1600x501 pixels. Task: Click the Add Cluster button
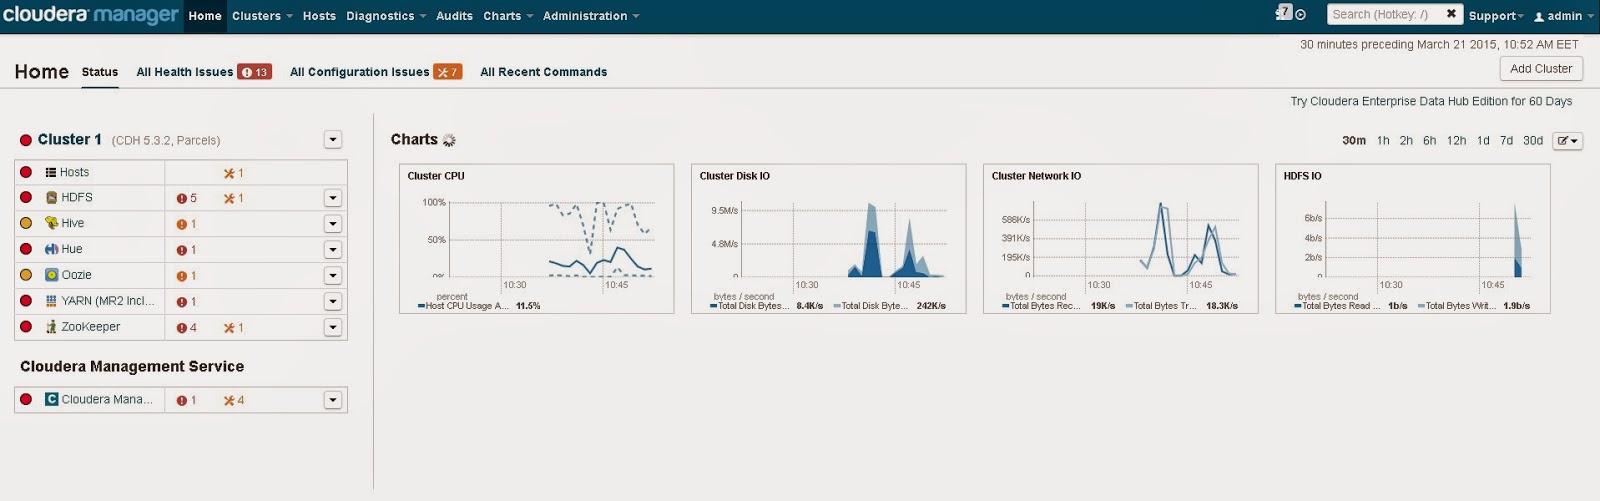tap(1541, 69)
